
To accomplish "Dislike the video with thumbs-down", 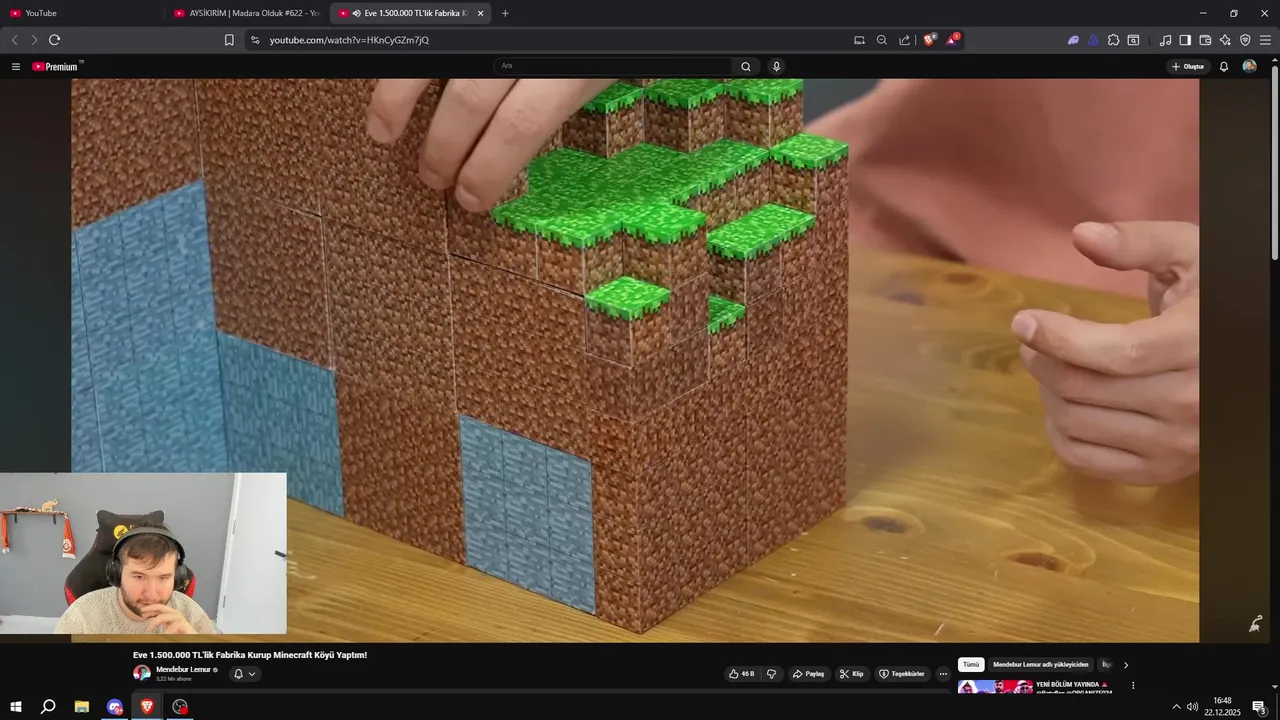I will click(x=771, y=674).
